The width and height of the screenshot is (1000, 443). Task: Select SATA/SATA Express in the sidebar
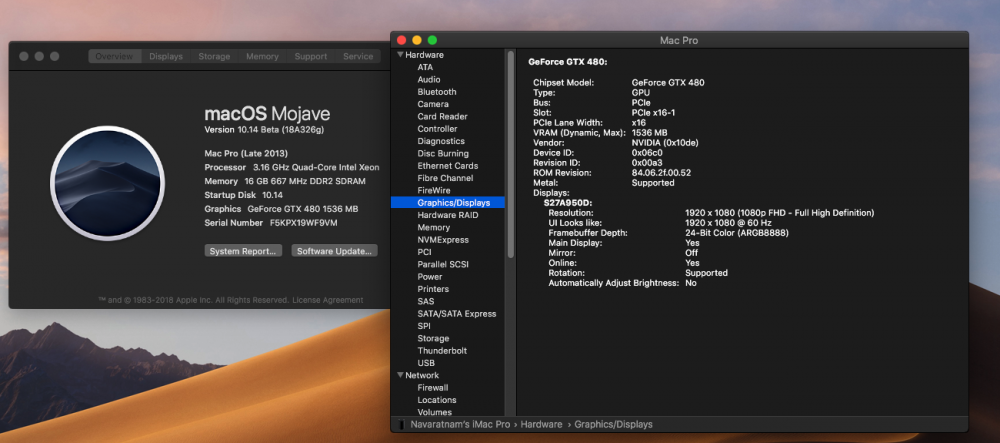(457, 314)
